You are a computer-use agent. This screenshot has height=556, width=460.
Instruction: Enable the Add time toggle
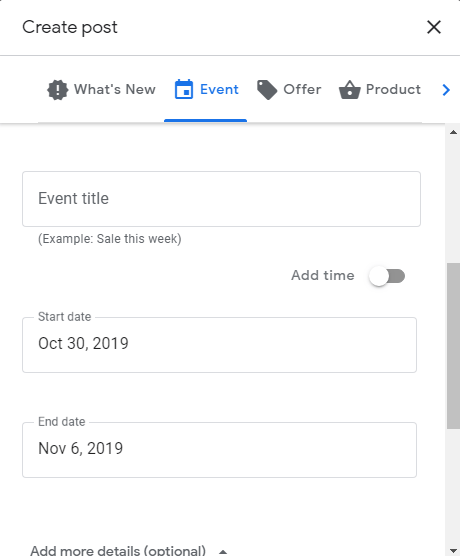[387, 276]
